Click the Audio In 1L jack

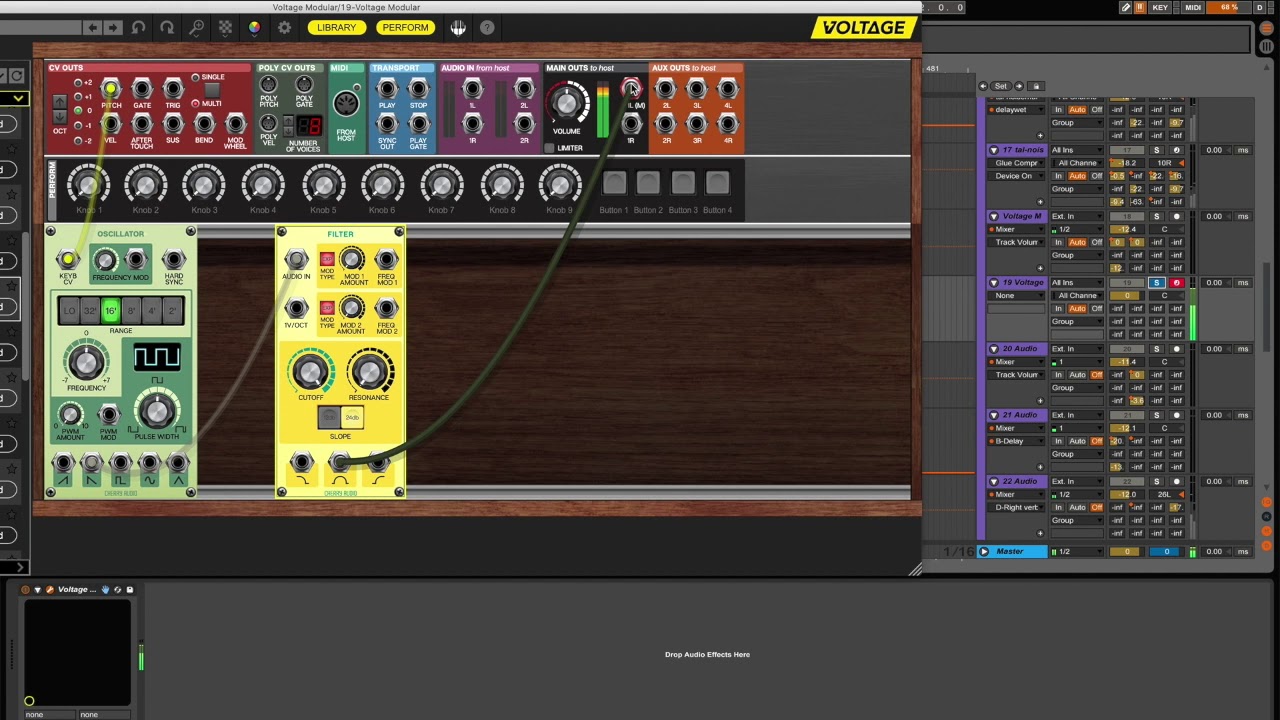click(x=473, y=89)
